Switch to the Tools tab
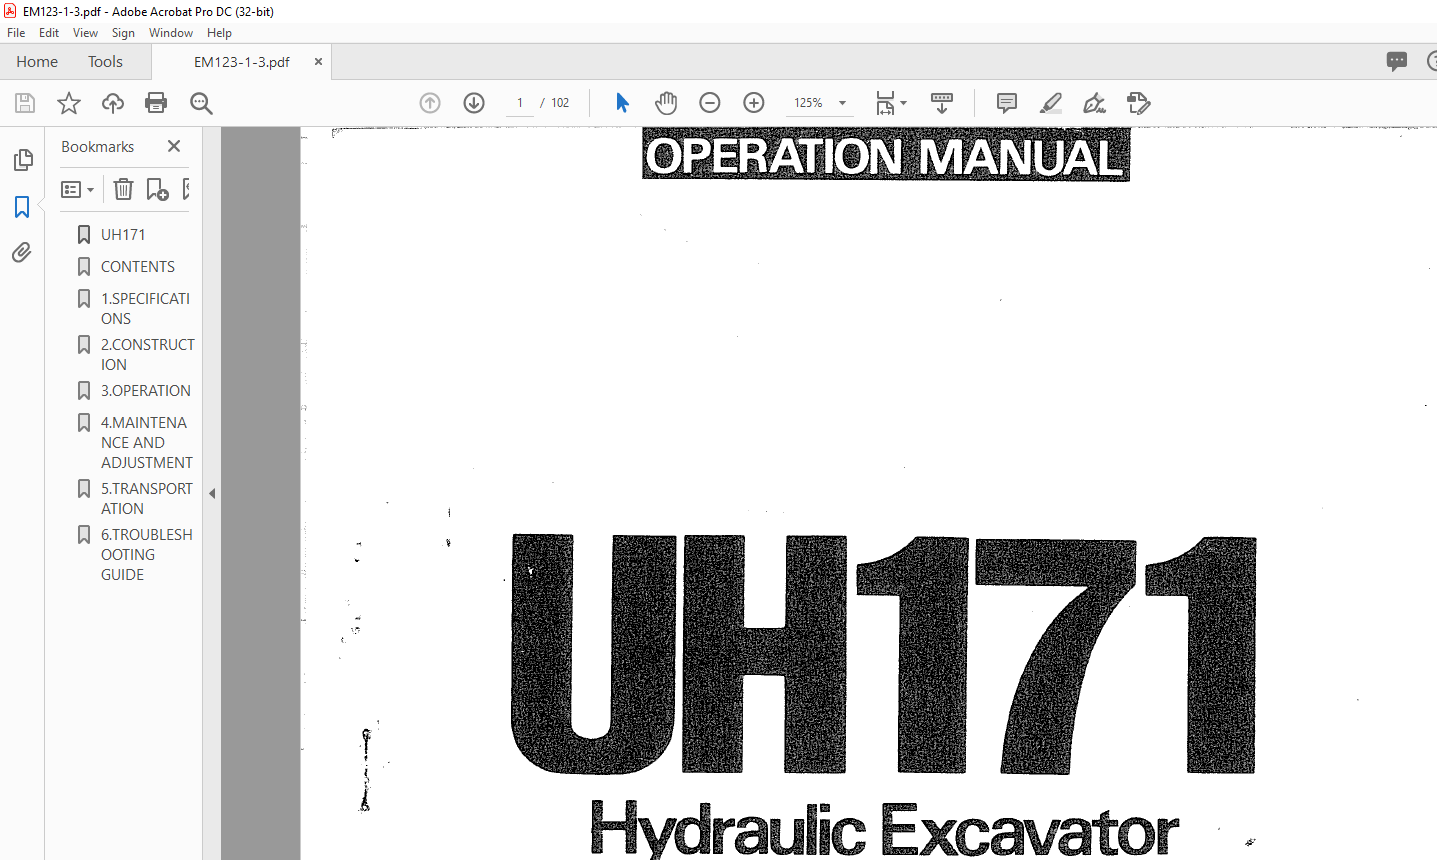This screenshot has width=1437, height=860. [x=105, y=62]
